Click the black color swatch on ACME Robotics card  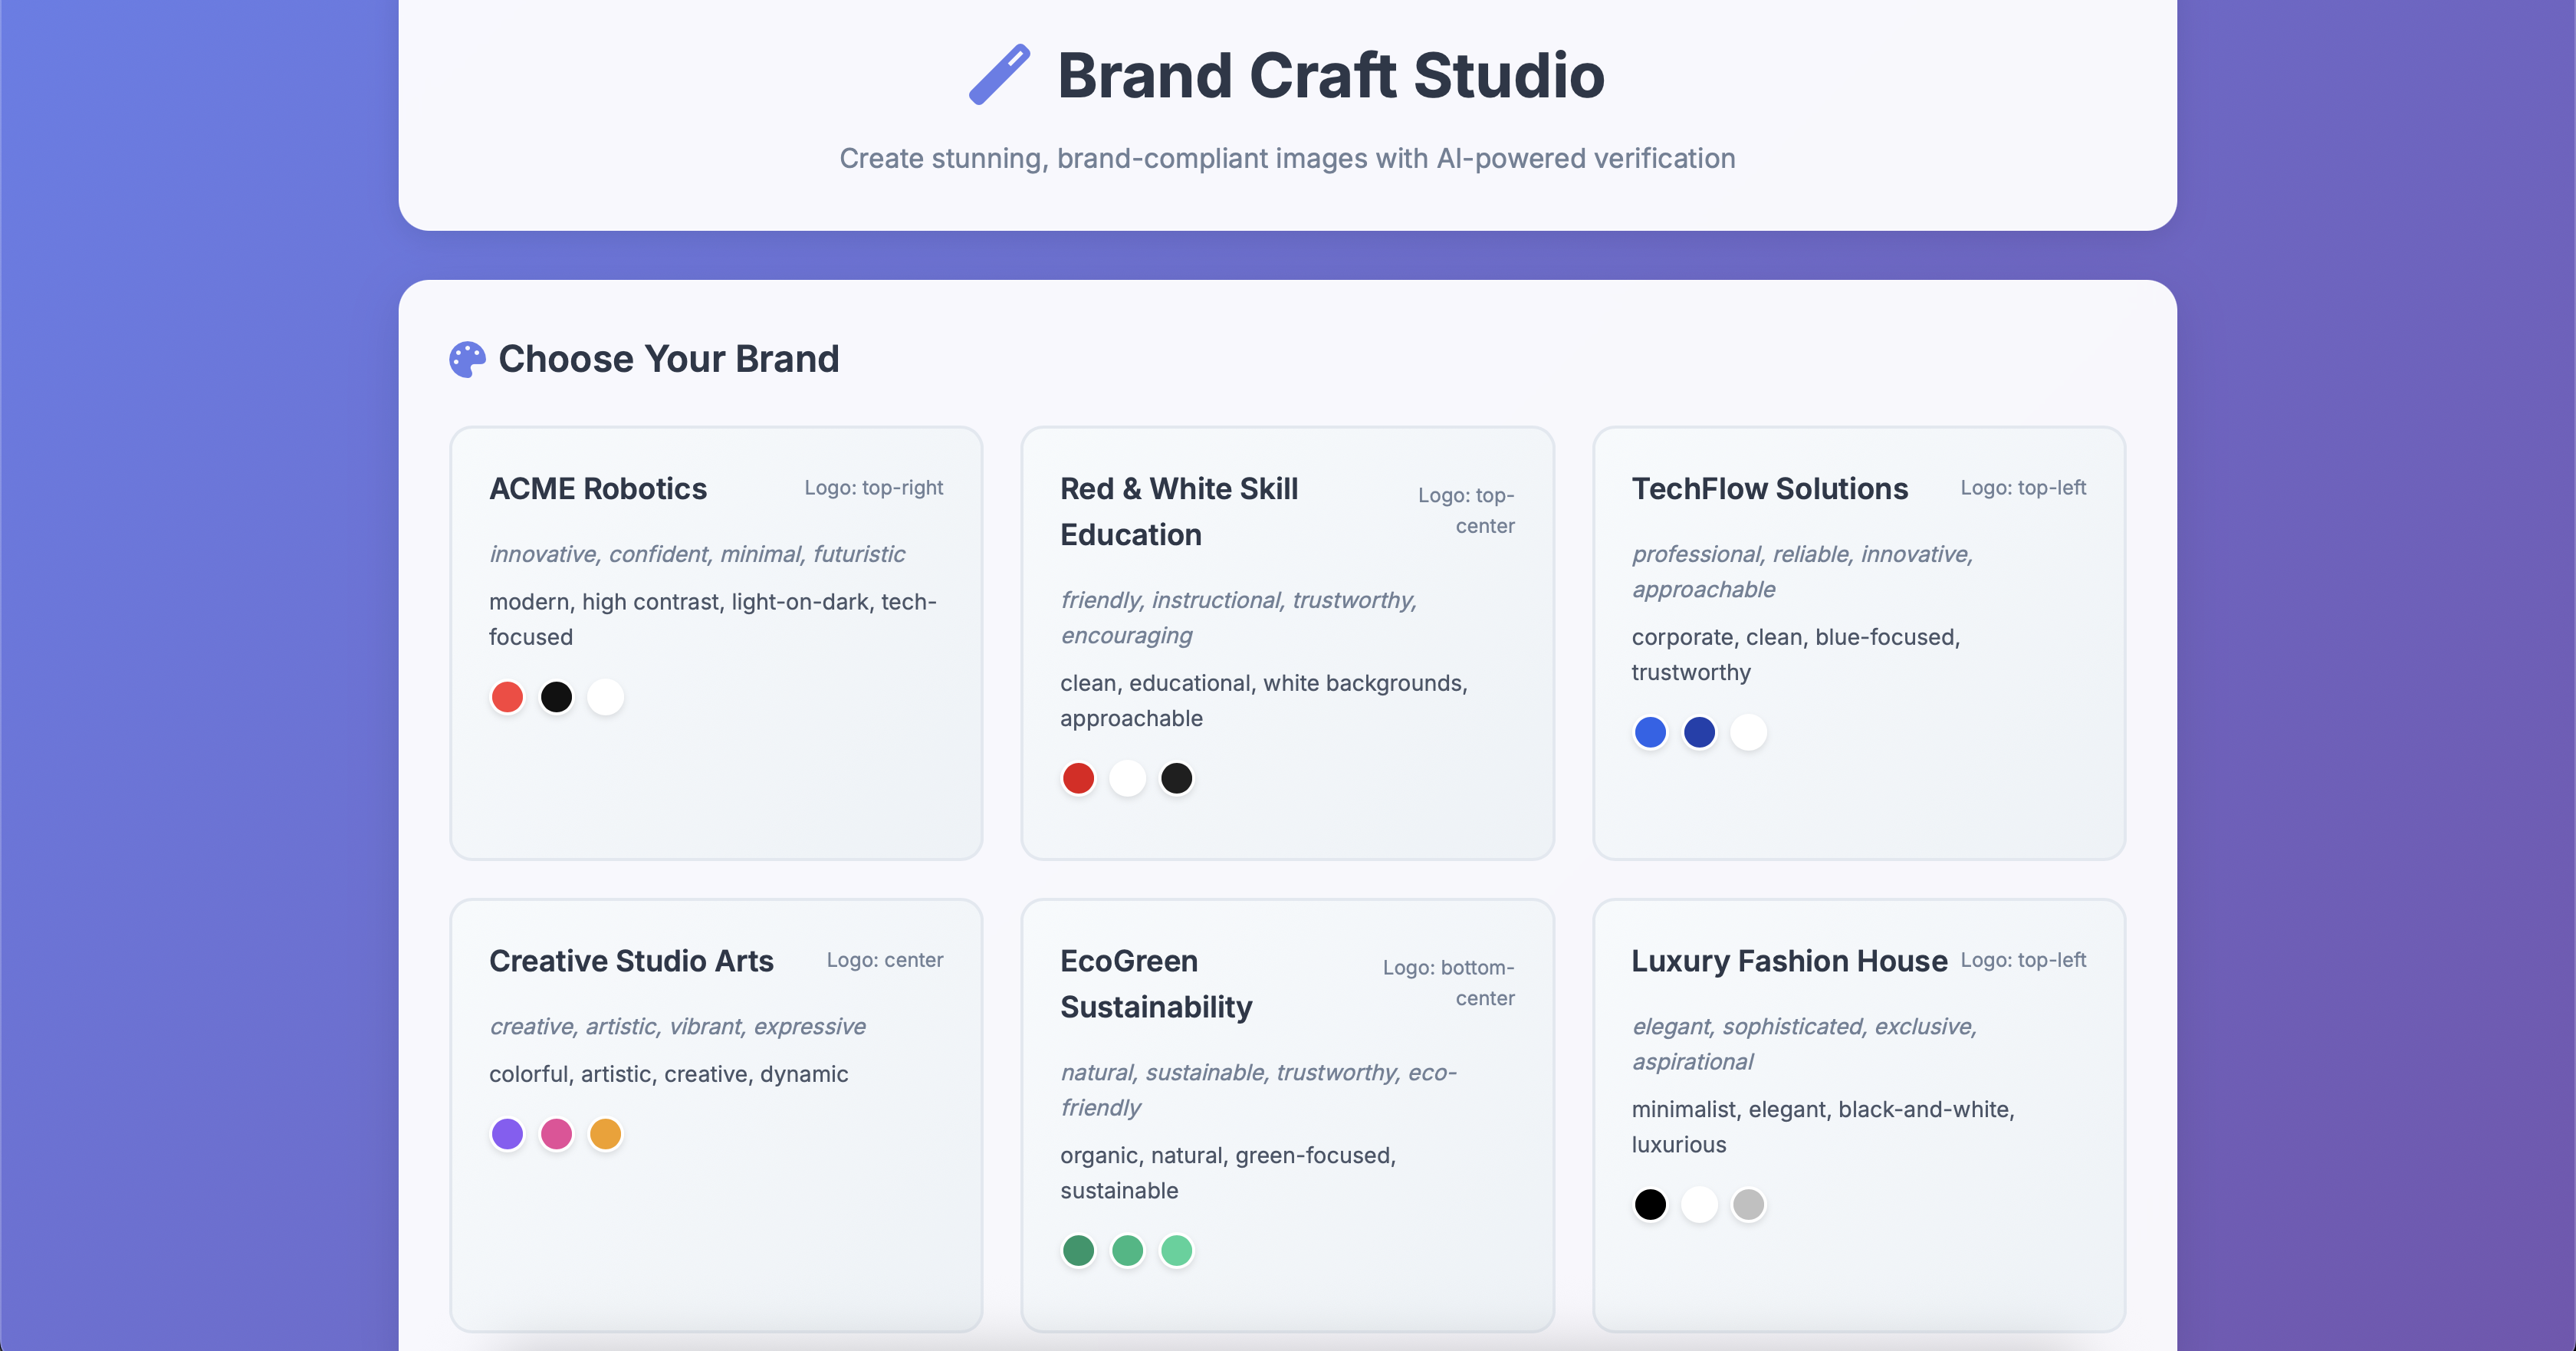coord(556,696)
